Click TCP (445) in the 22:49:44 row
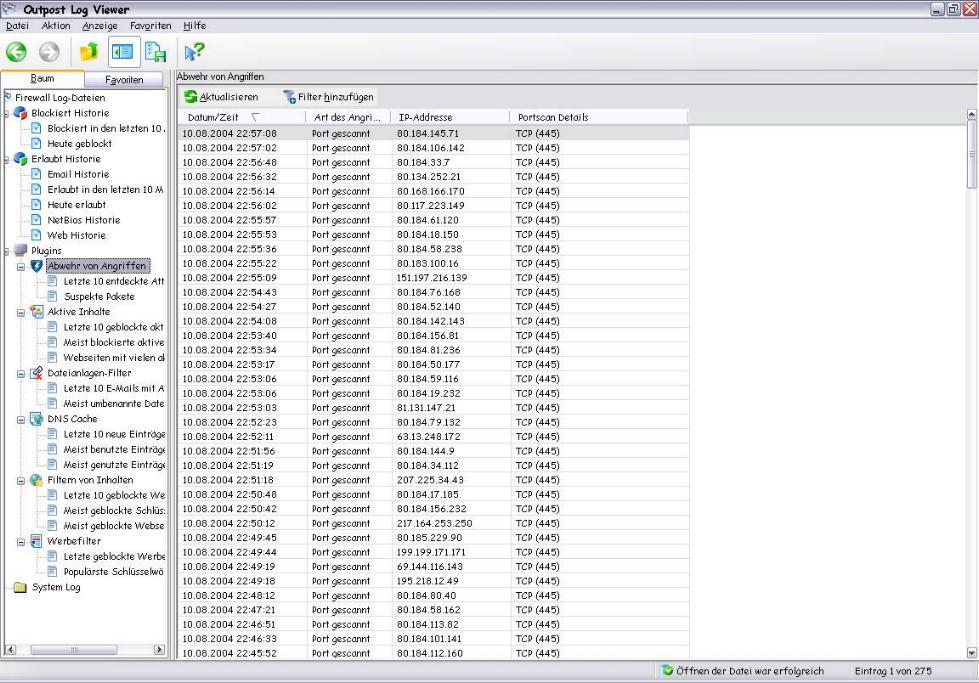Viewport: 979px width, 683px height. point(538,553)
